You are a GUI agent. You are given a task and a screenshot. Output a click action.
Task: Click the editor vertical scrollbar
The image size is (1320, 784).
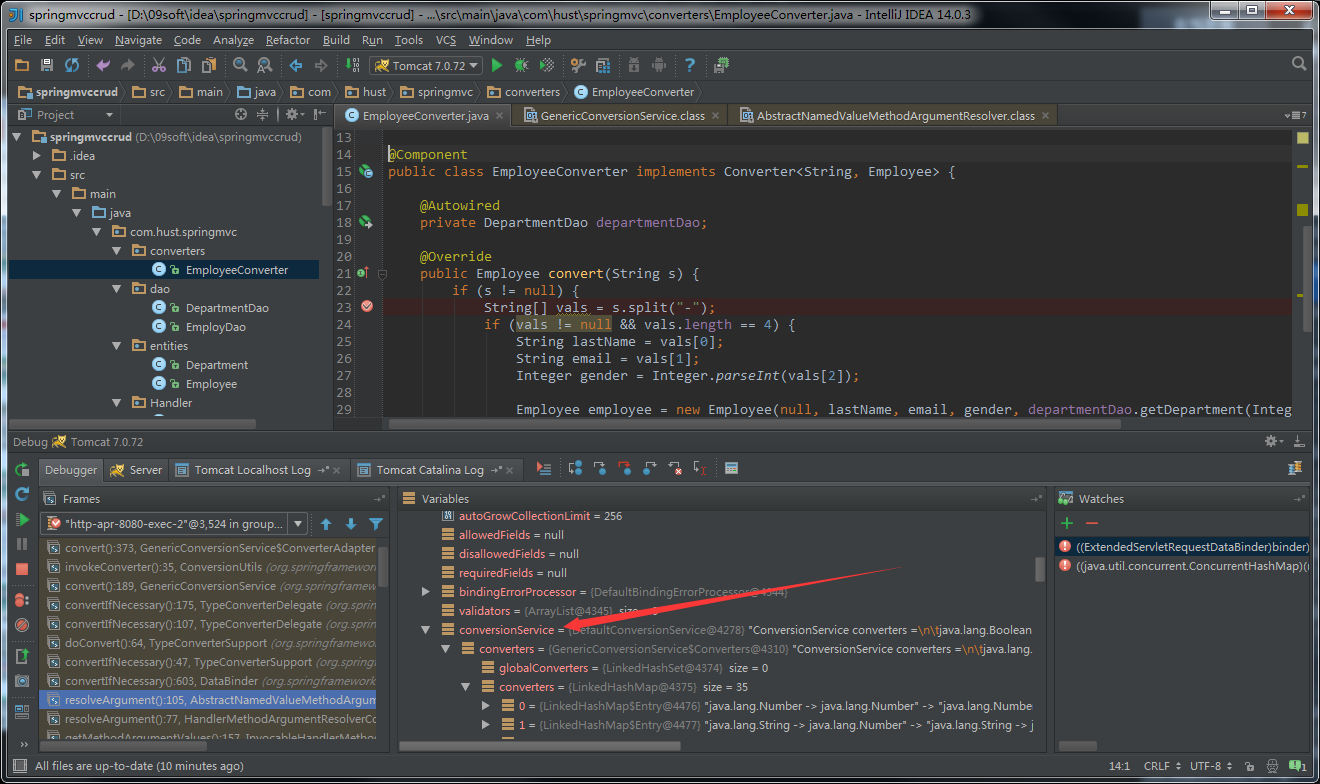point(1307,279)
